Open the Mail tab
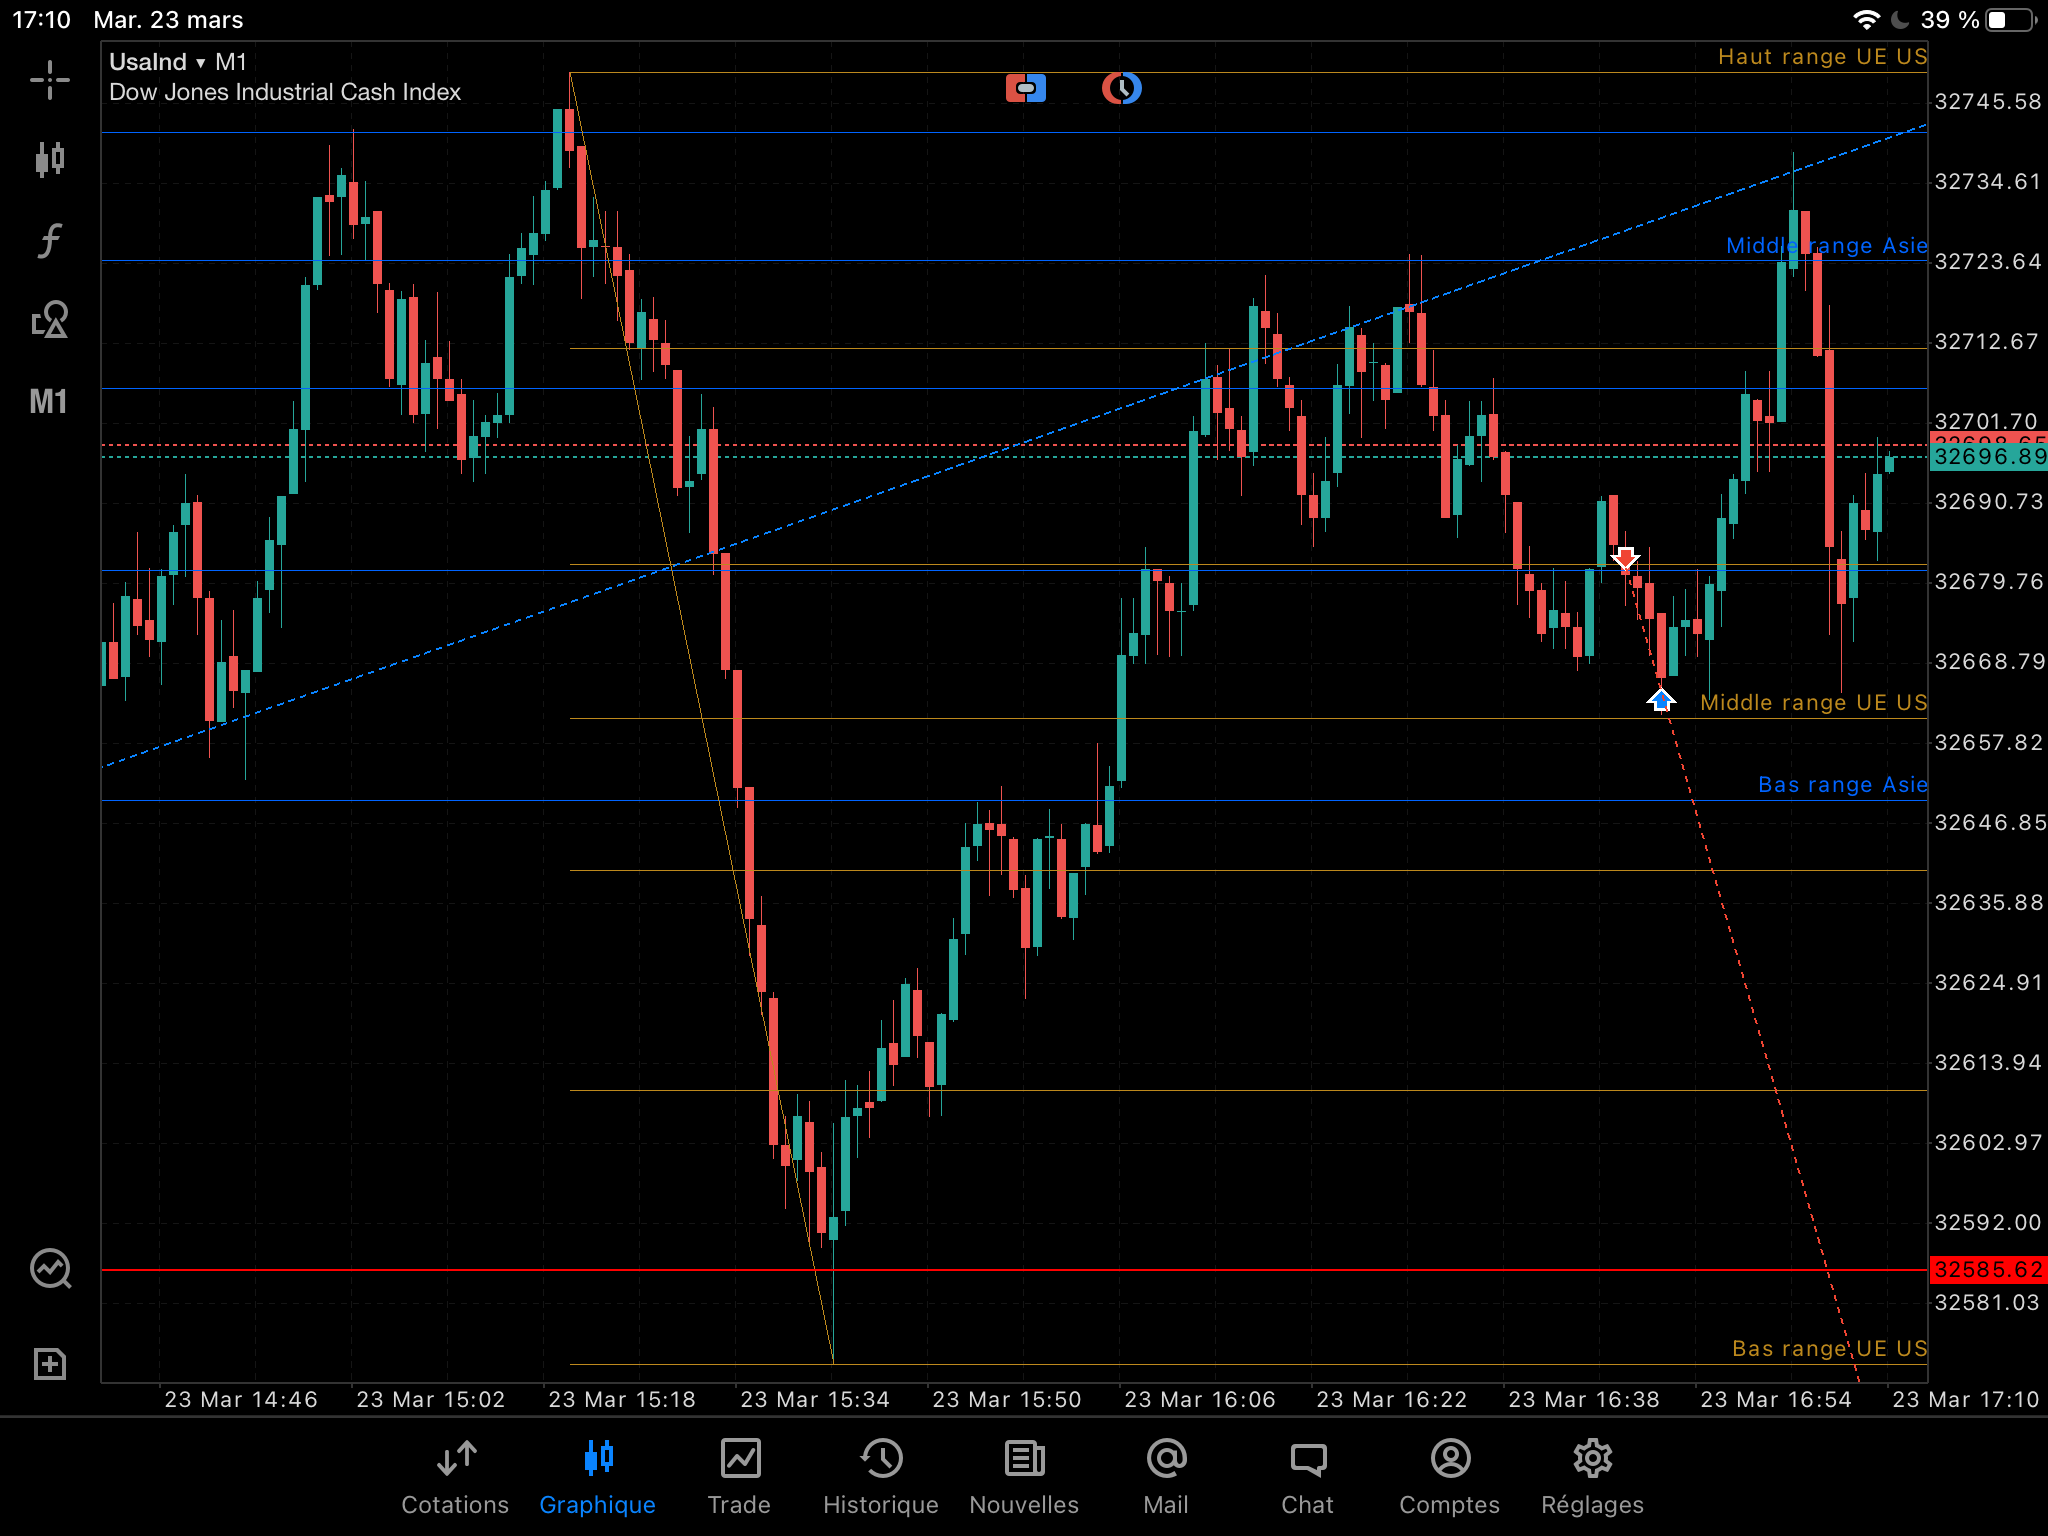2048x1536 pixels. pyautogui.click(x=1166, y=1478)
